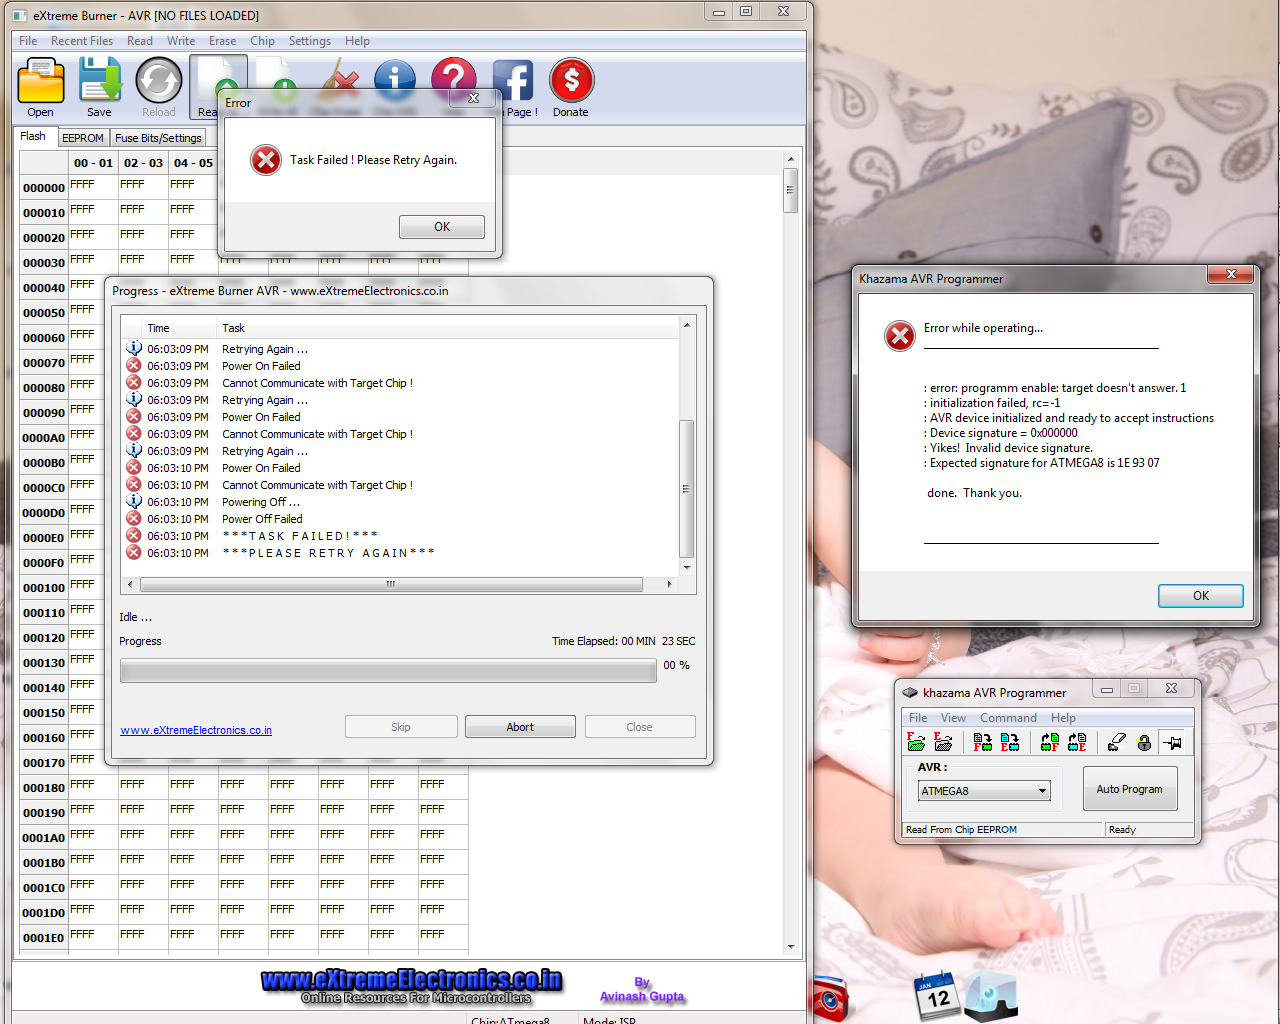The image size is (1280, 1024).
Task: Open Command menu in khazama AVR Programmer
Action: click(x=1008, y=718)
